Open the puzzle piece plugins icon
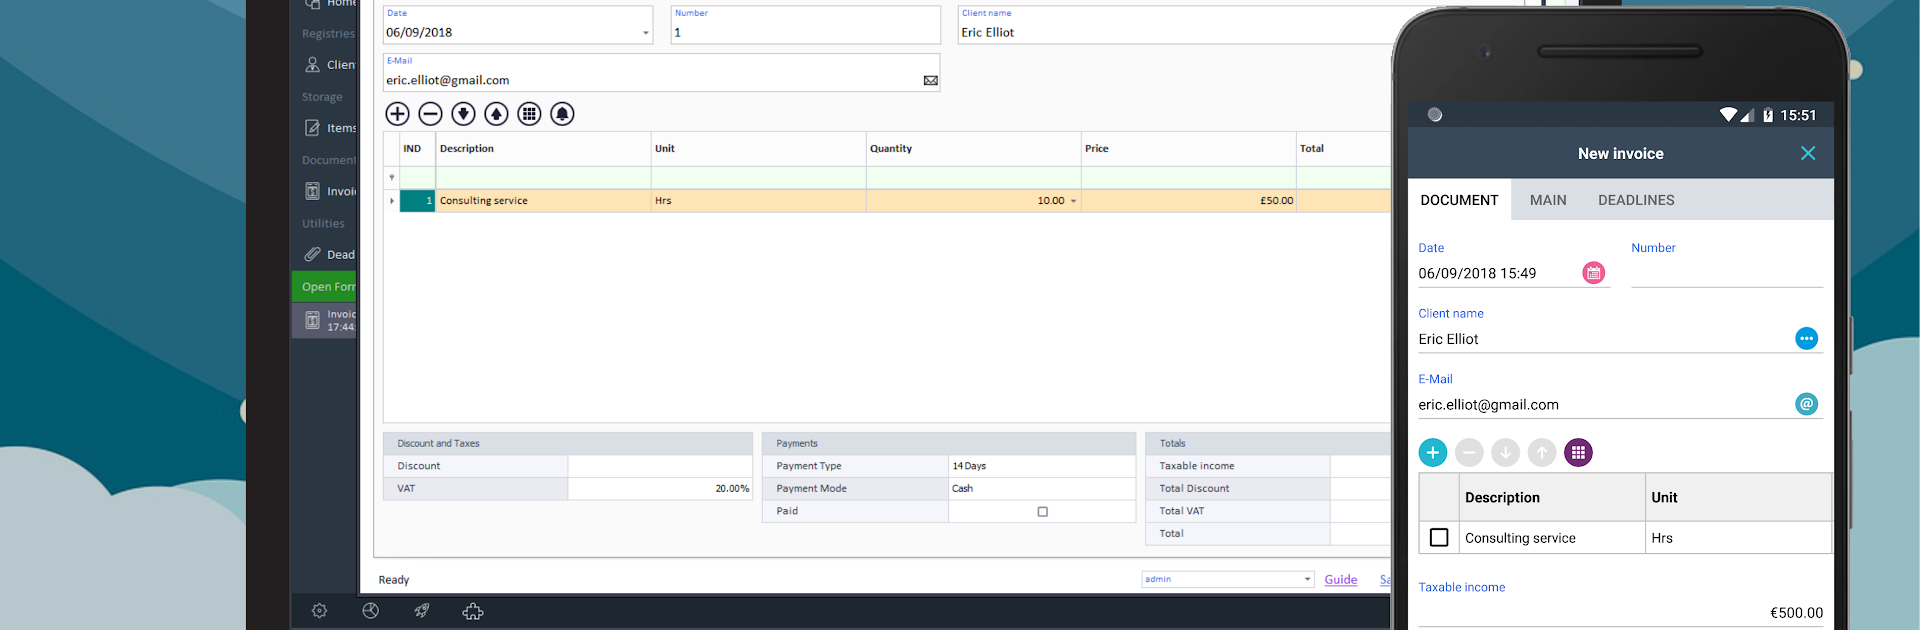Viewport: 1920px width, 630px height. coord(473,611)
